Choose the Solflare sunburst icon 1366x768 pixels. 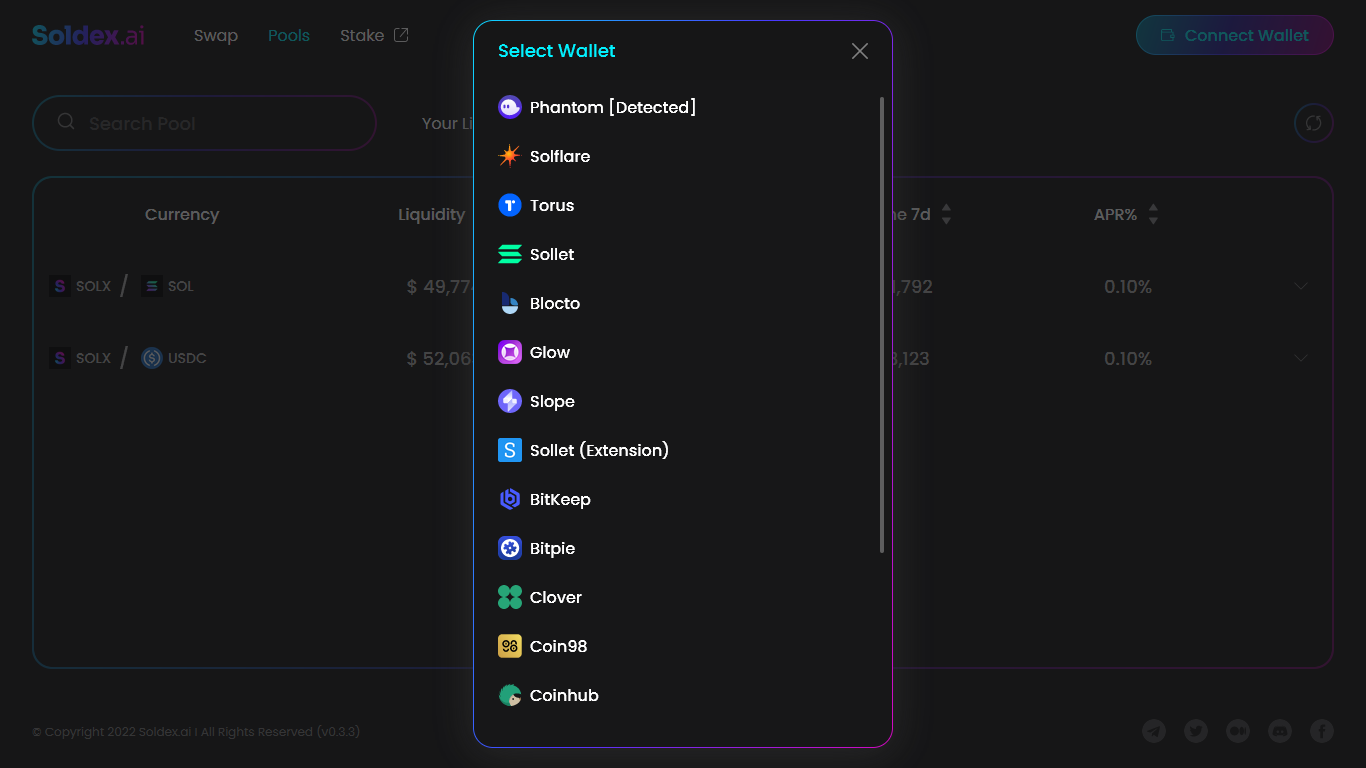(510, 156)
